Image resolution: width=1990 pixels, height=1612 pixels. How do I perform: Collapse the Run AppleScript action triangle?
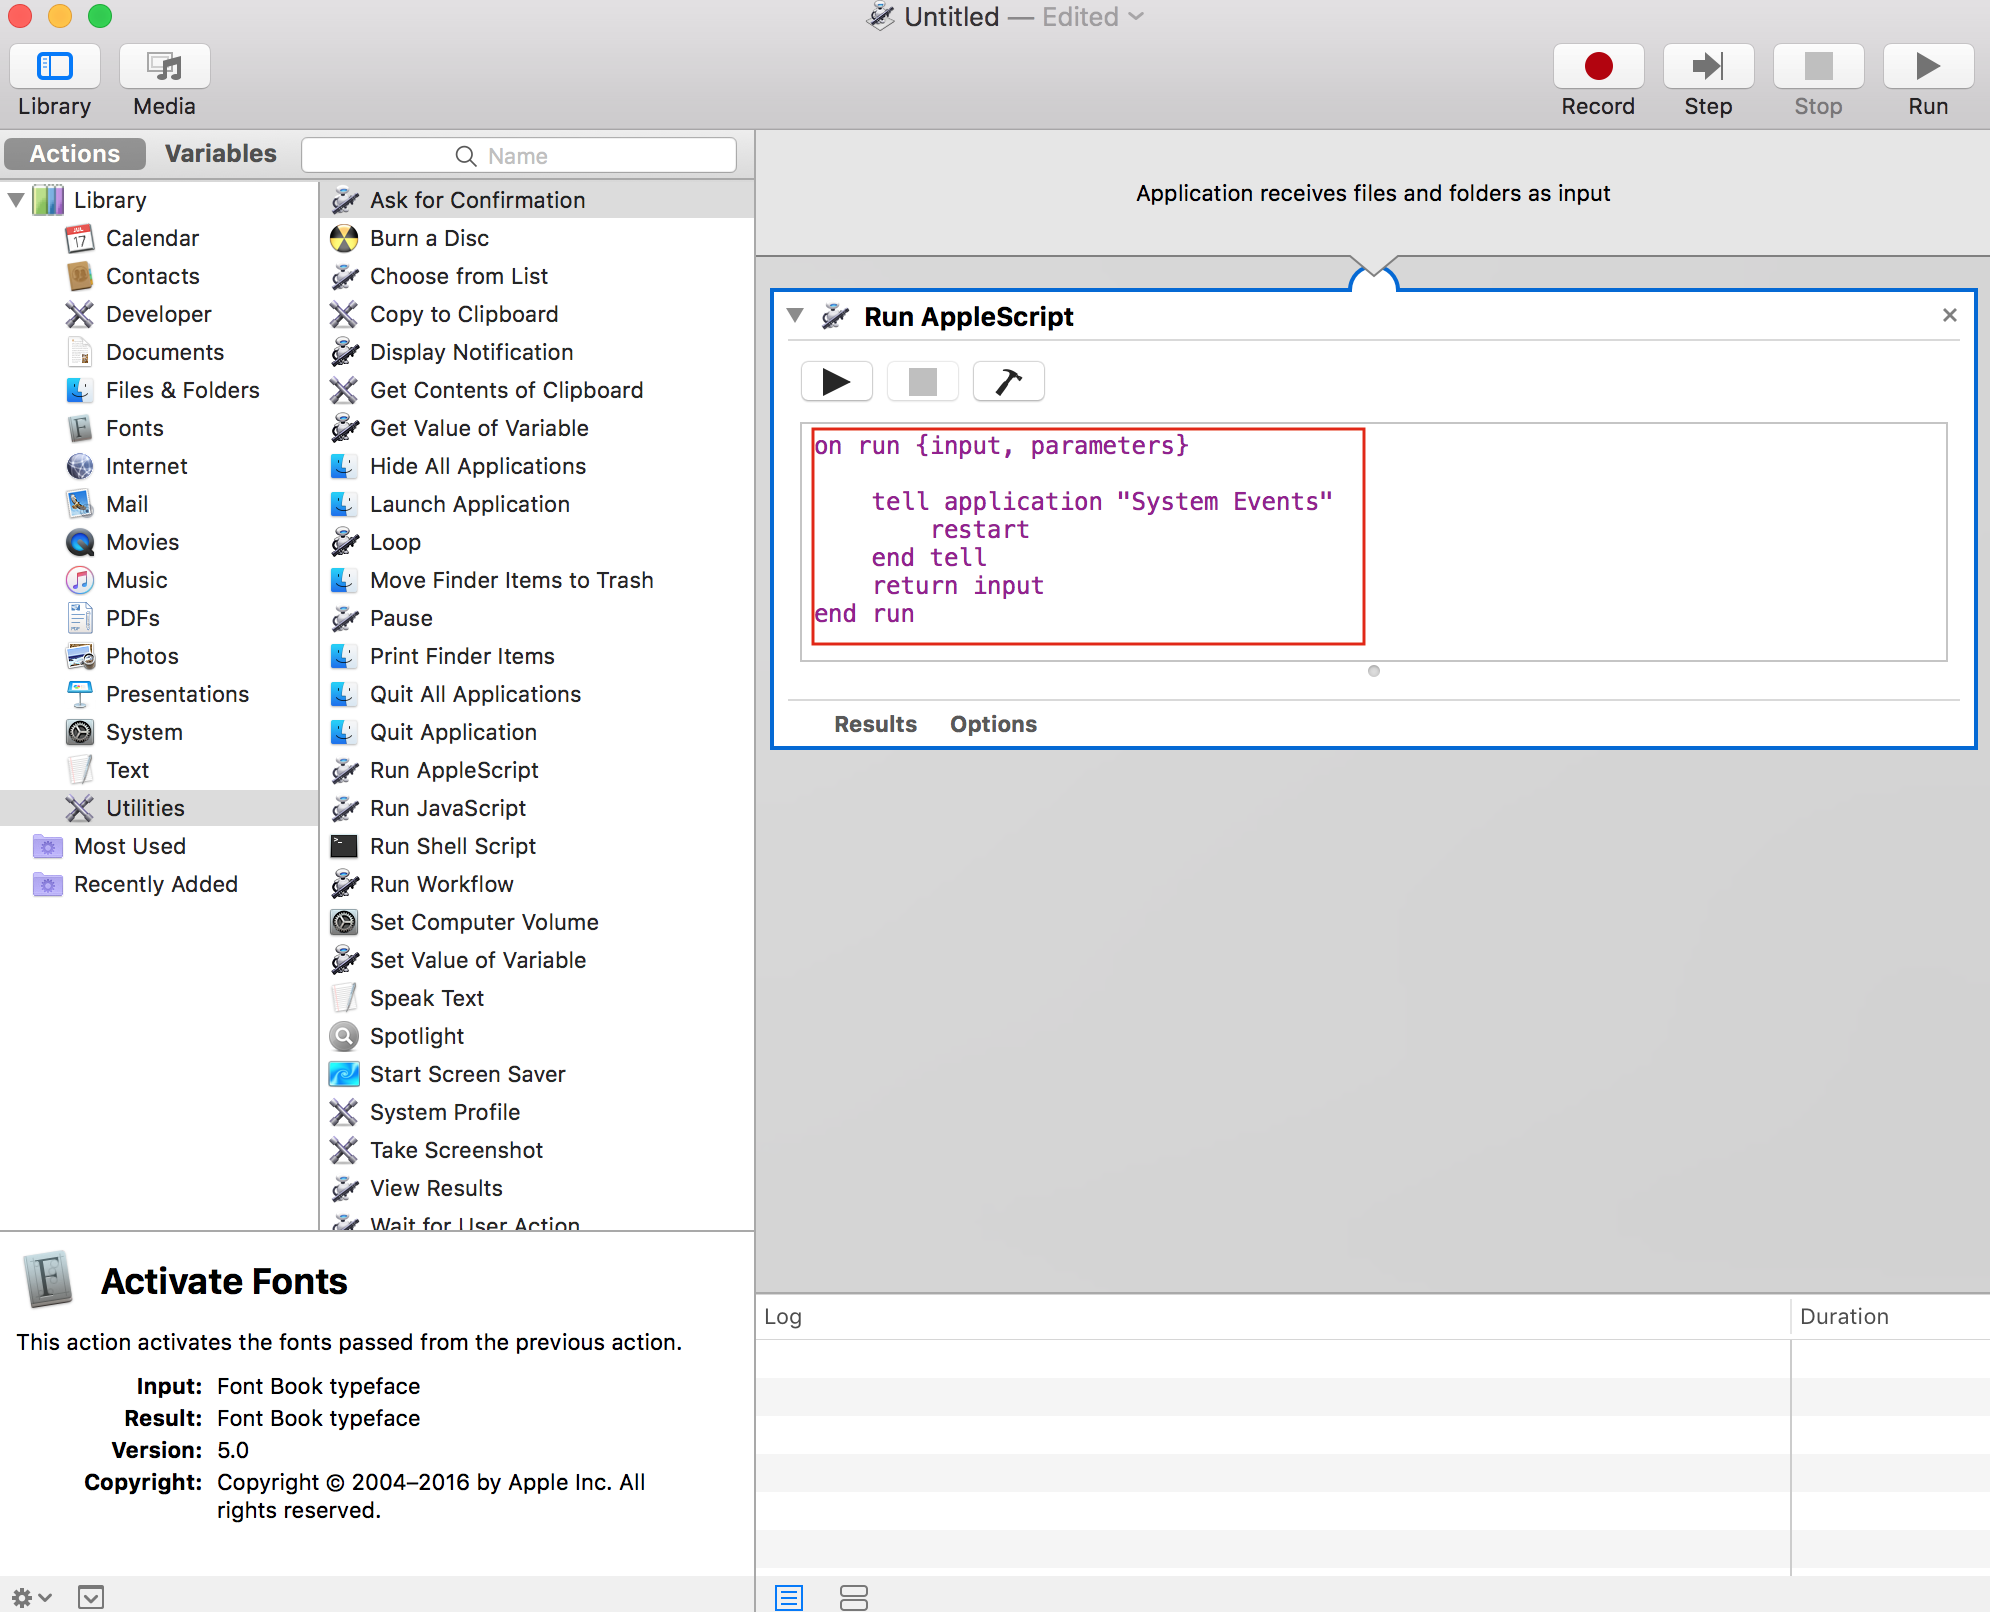pyautogui.click(x=796, y=316)
